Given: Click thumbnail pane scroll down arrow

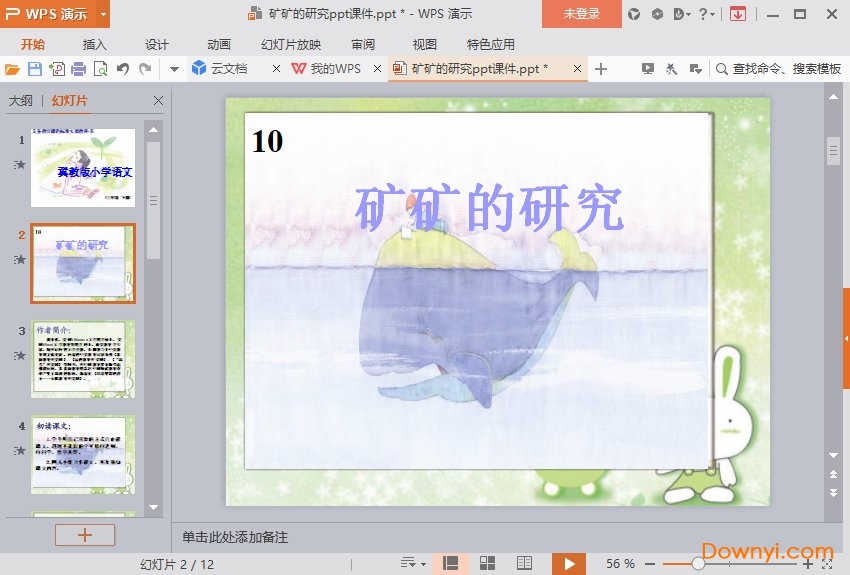Looking at the screenshot, I should coord(153,508).
